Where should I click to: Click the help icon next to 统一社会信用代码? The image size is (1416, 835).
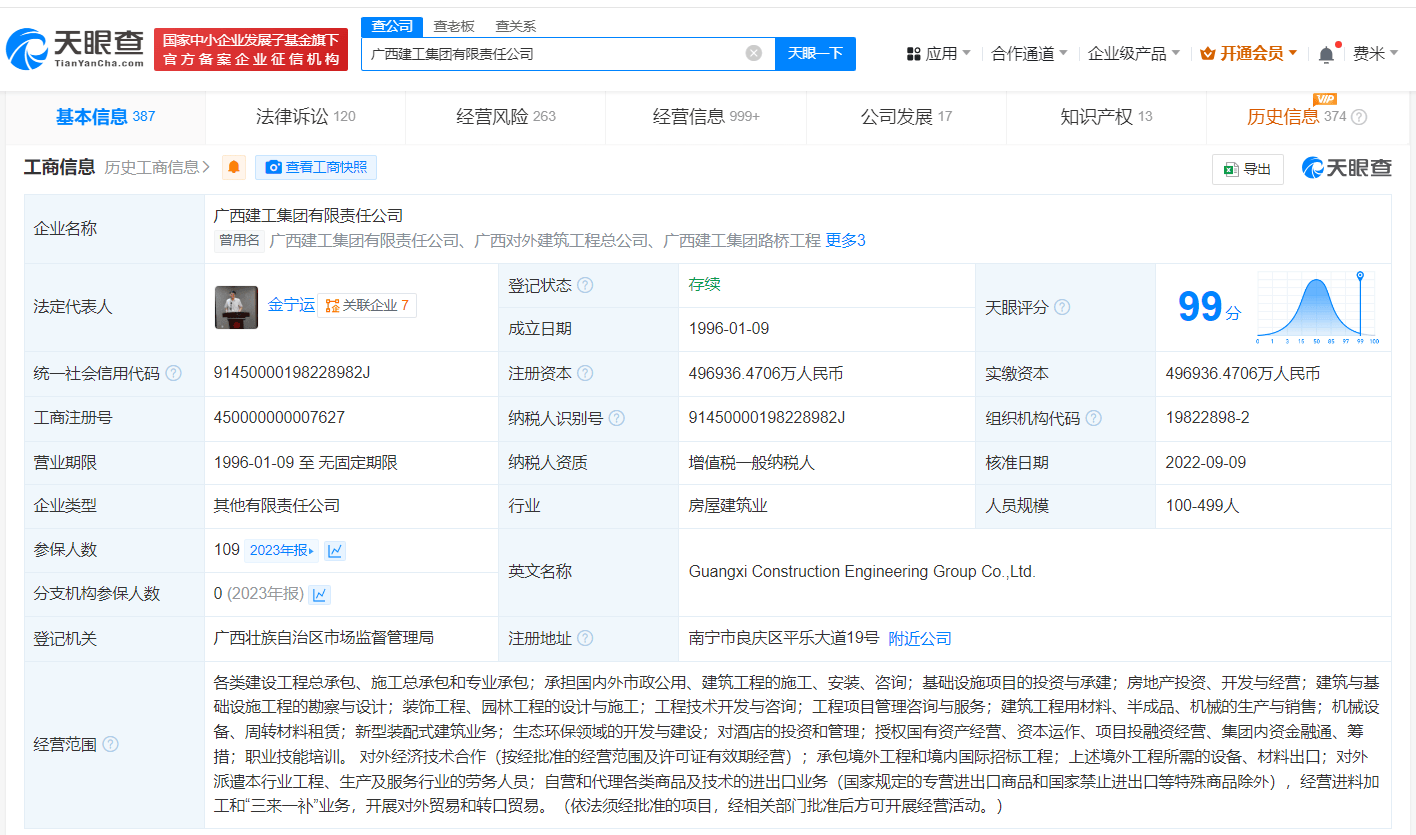tap(174, 373)
